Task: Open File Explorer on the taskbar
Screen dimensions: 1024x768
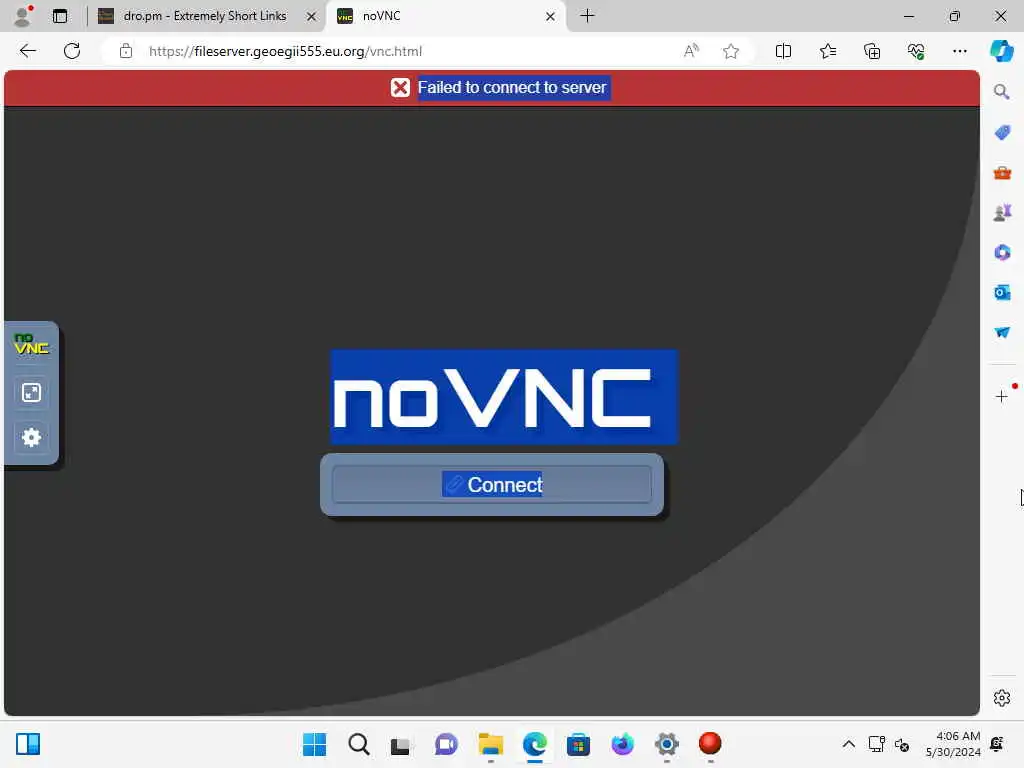Action: click(x=490, y=744)
